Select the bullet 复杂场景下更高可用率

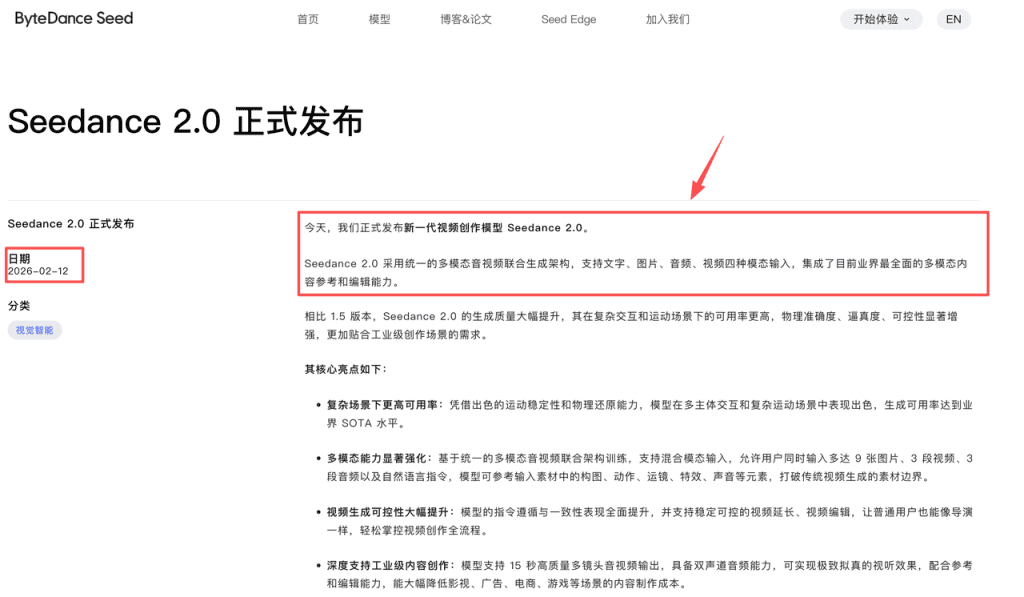[650, 414]
